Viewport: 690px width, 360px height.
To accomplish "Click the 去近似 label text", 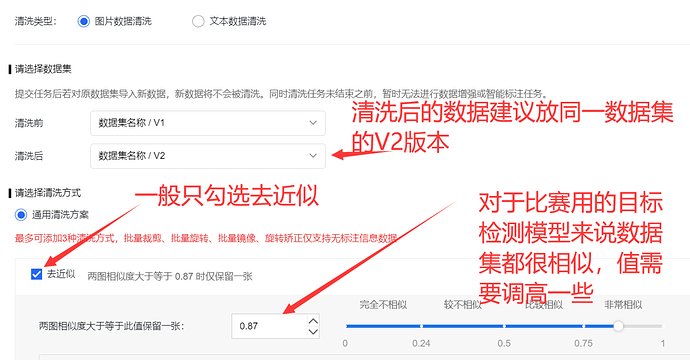I will pyautogui.click(x=61, y=274).
